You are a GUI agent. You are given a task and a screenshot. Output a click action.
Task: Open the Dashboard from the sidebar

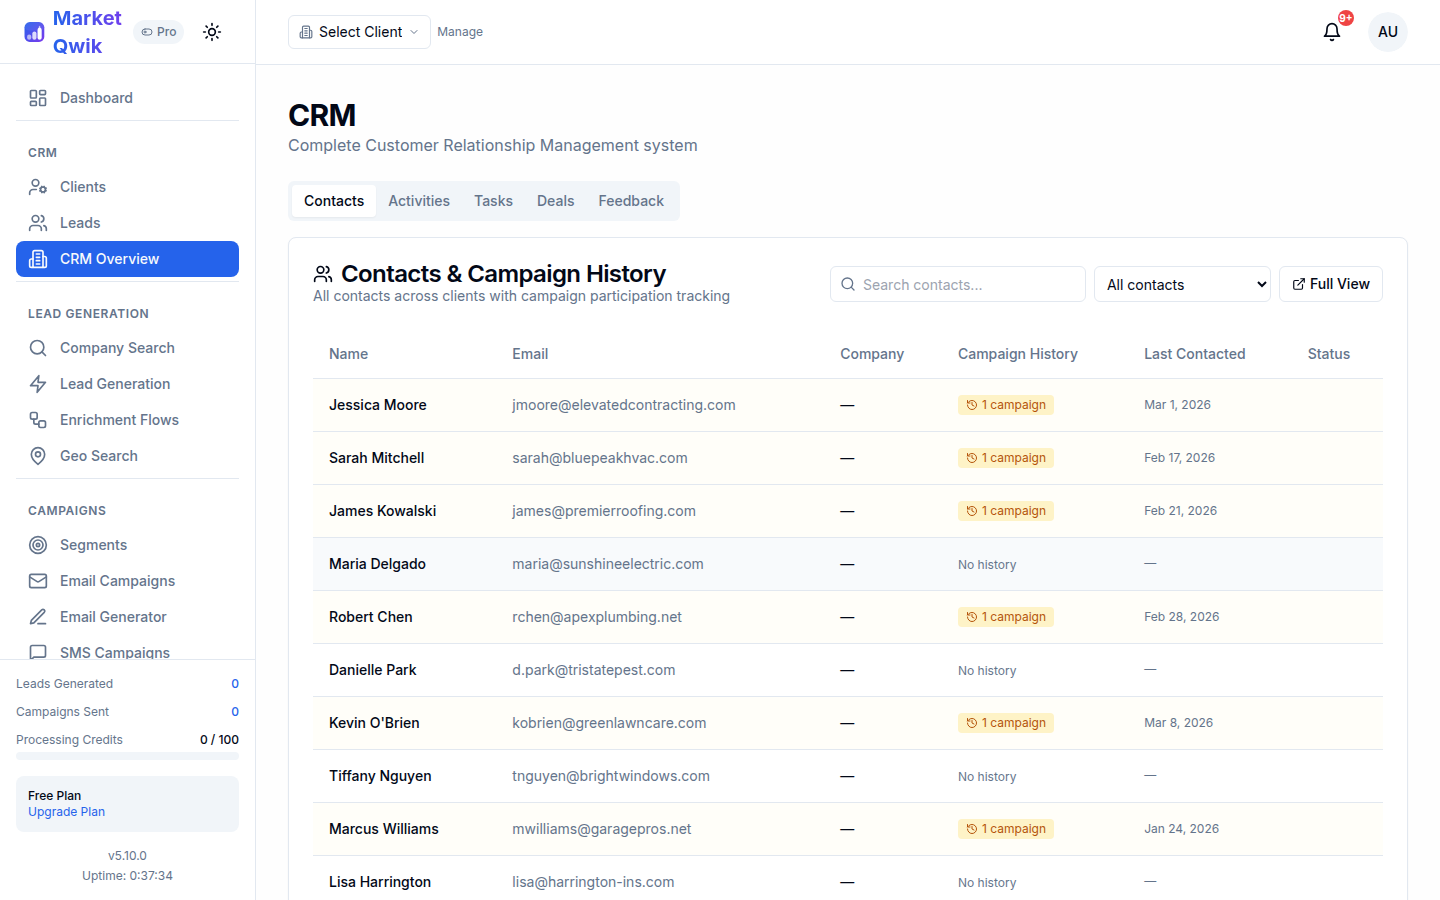96,97
